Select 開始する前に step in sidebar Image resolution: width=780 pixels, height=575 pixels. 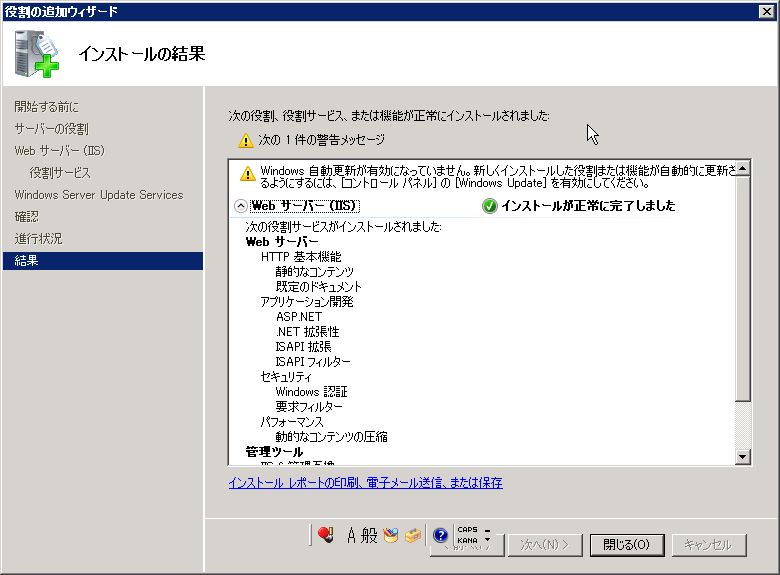click(x=46, y=106)
